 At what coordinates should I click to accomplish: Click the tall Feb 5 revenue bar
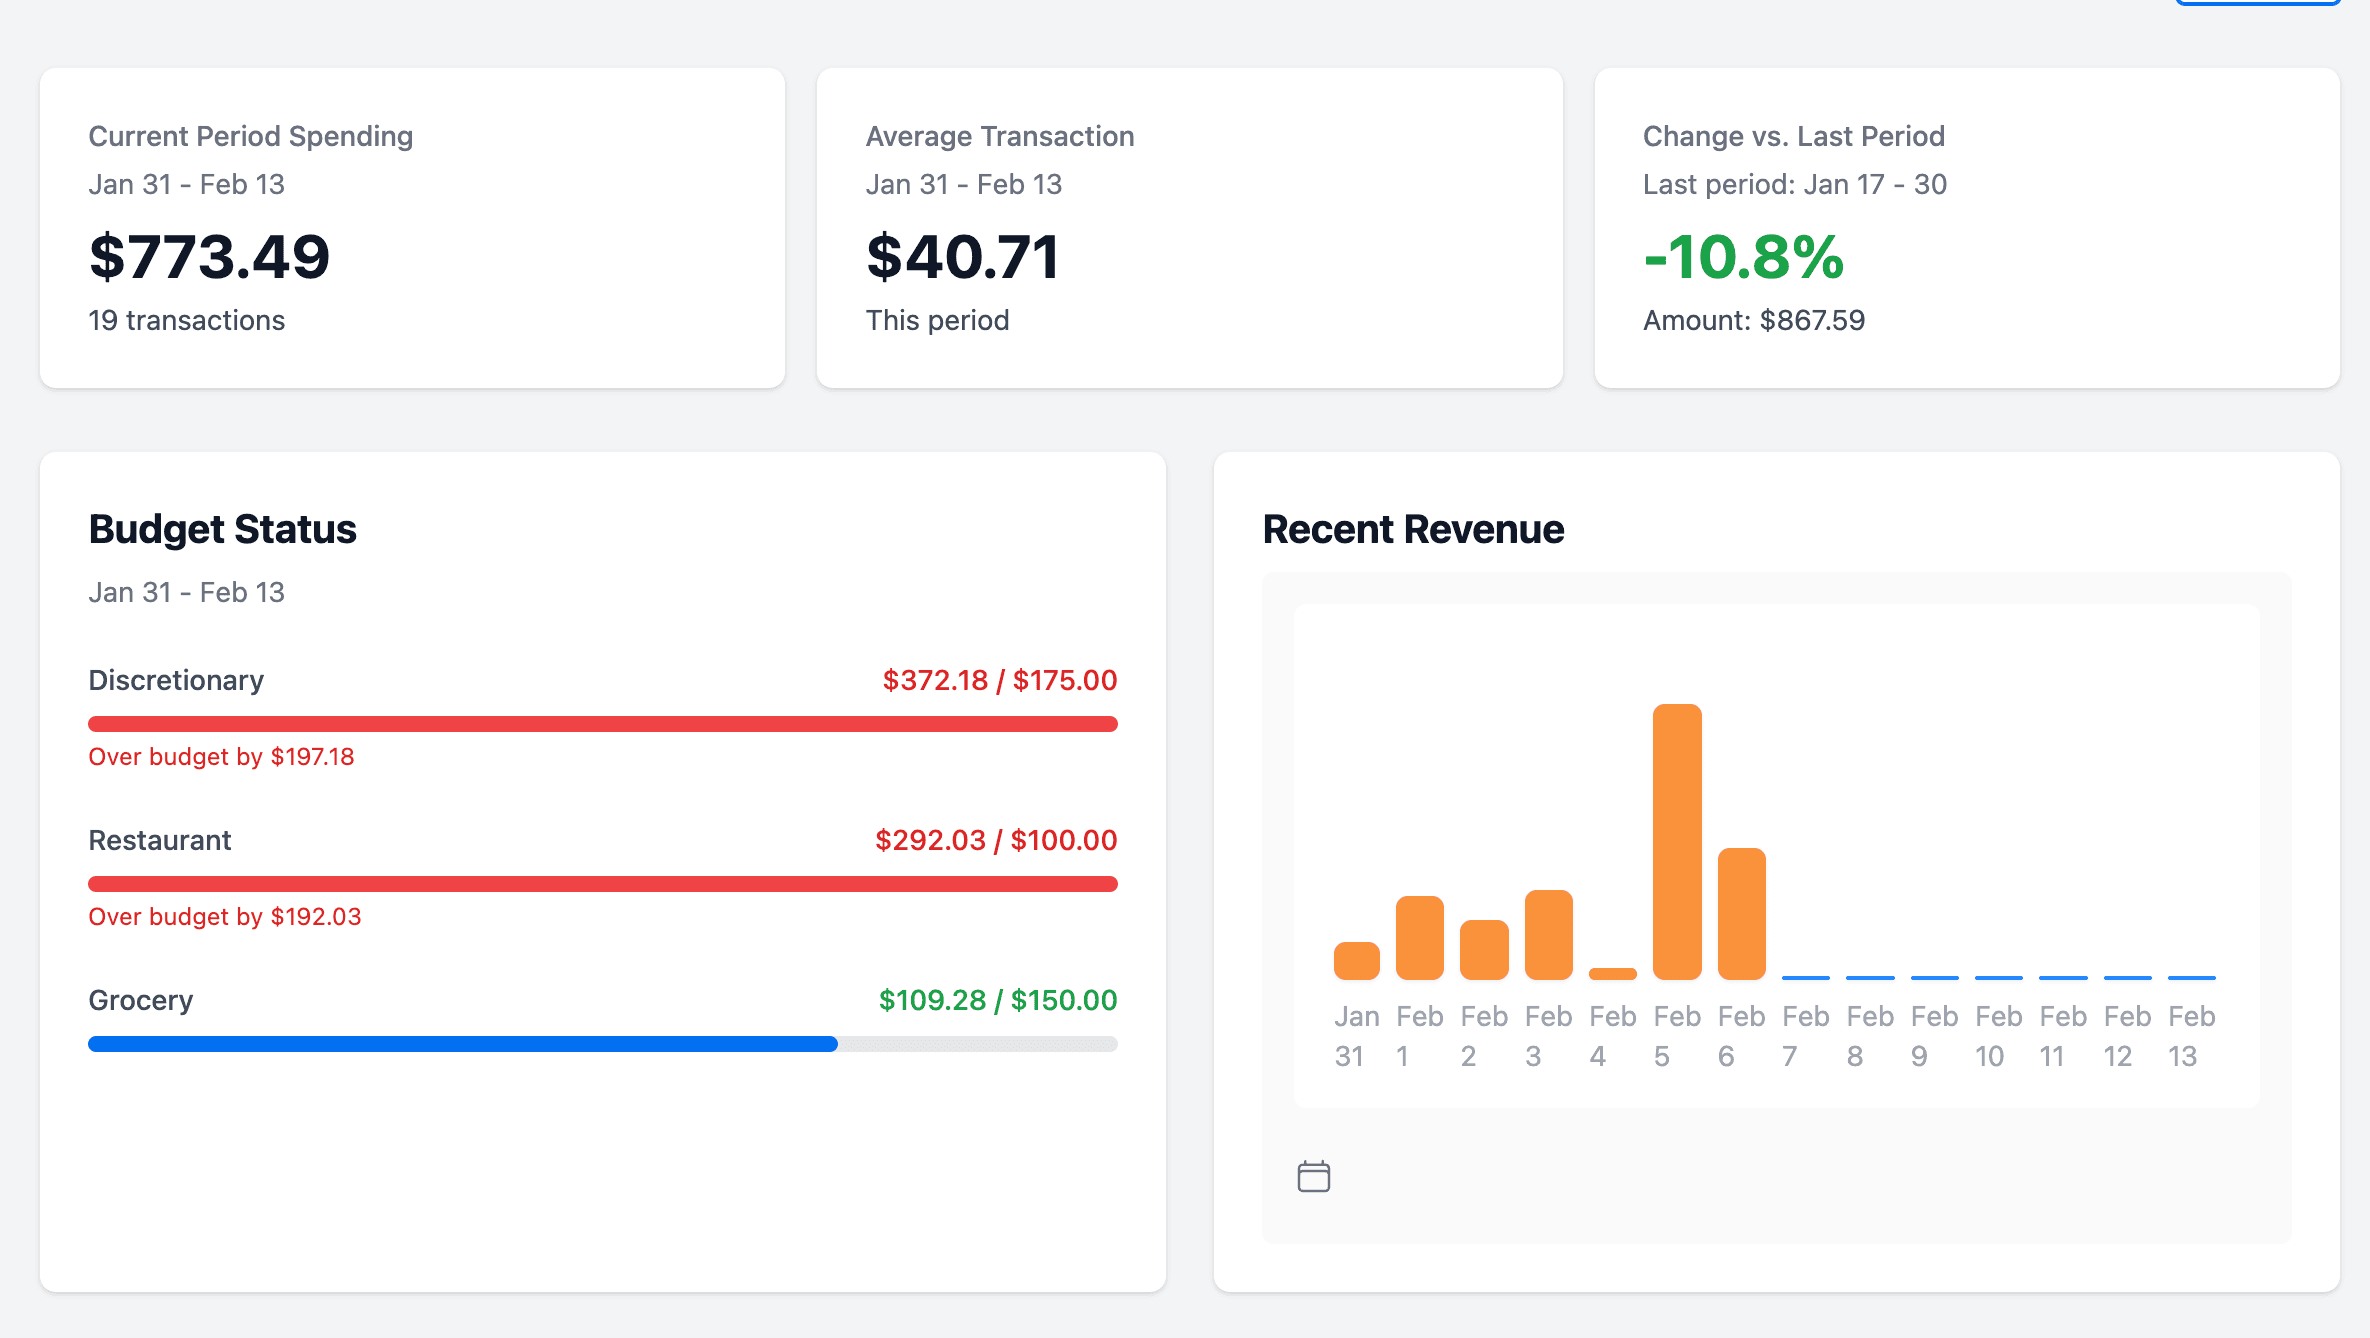coord(1677,841)
